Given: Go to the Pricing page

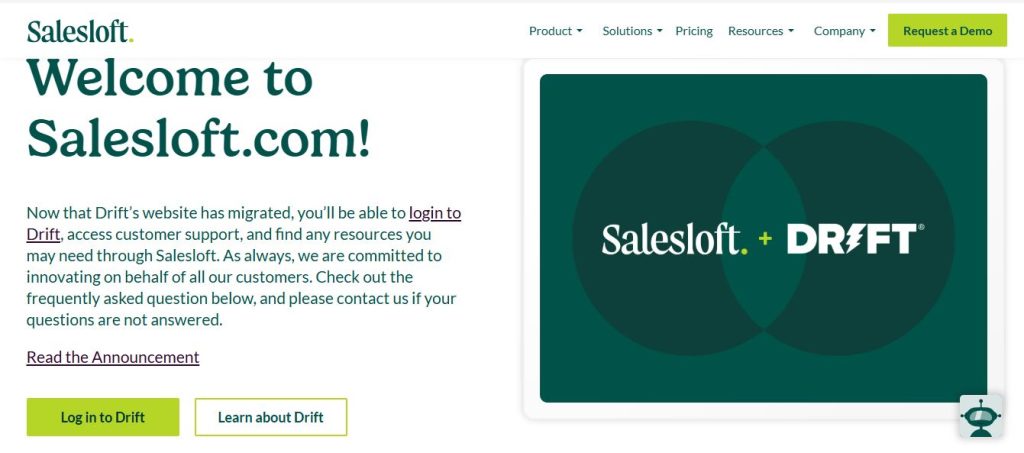Looking at the screenshot, I should (694, 31).
